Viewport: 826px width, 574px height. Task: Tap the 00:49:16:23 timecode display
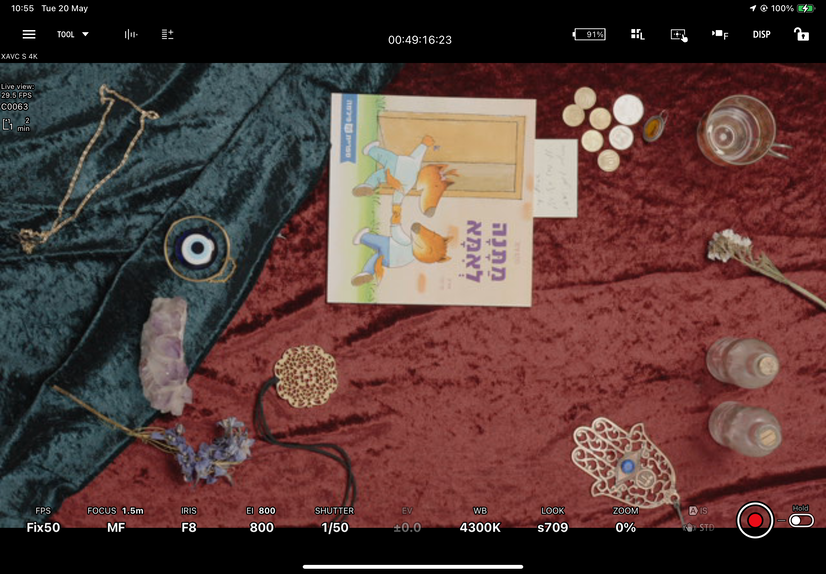[420, 40]
